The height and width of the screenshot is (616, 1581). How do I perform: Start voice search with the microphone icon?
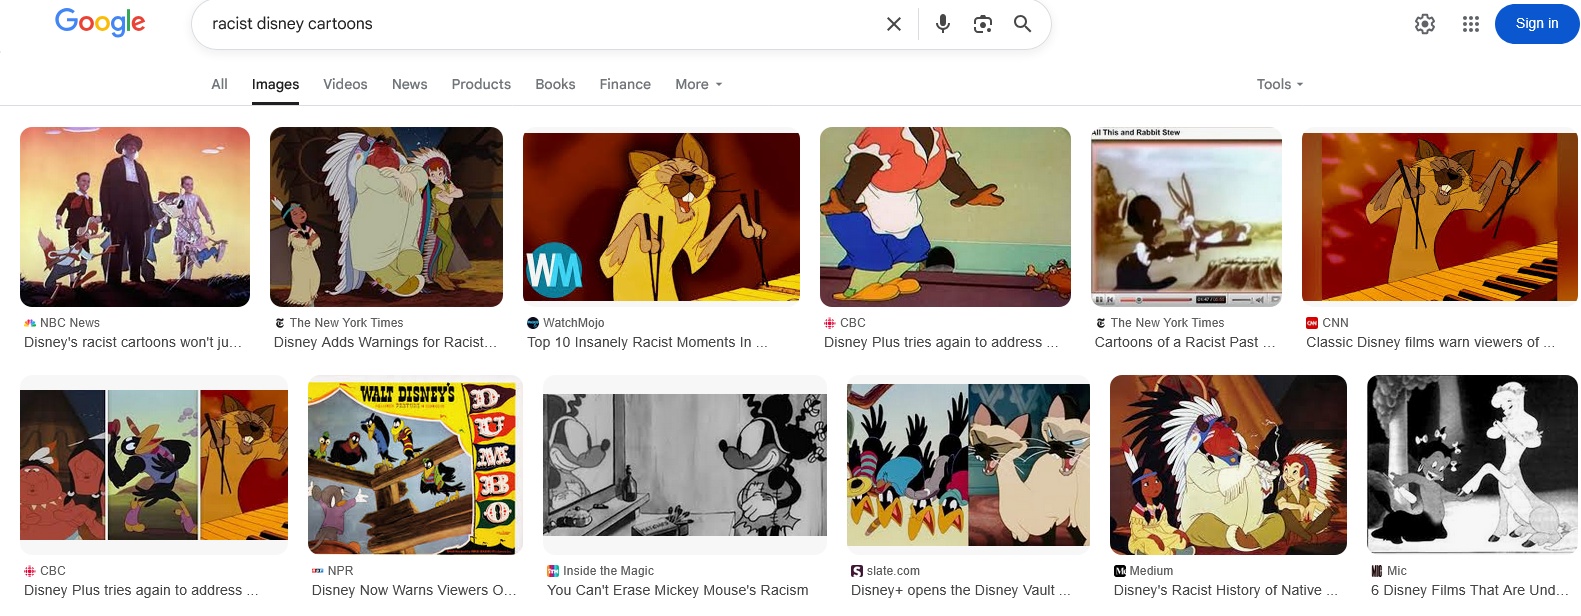pos(942,24)
